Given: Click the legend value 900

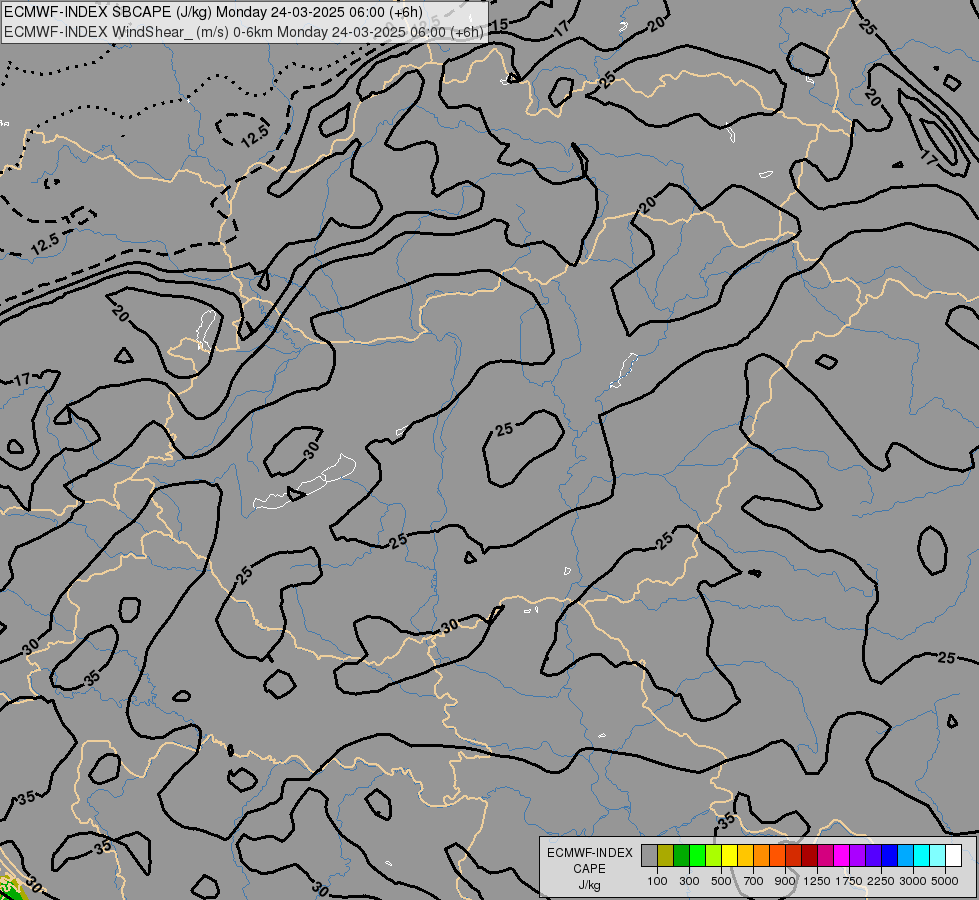Looking at the screenshot, I should (x=785, y=881).
